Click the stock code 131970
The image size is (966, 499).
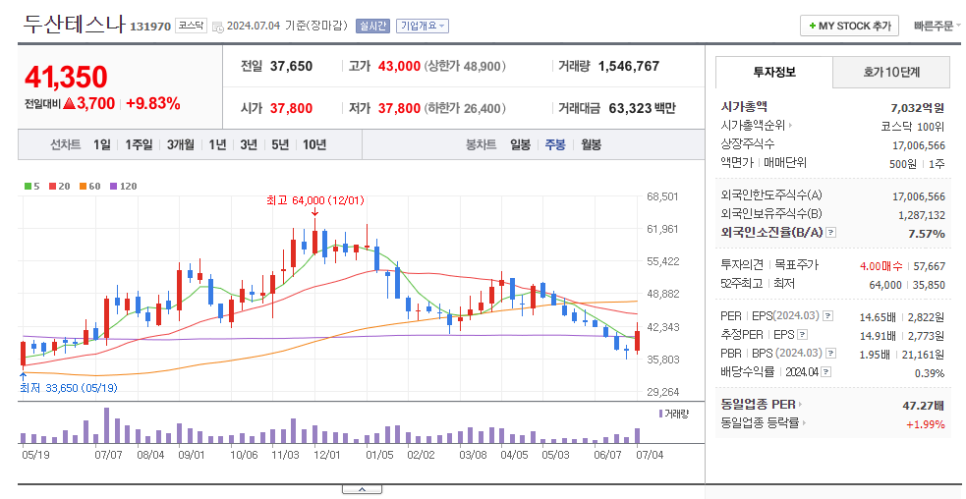[150, 27]
